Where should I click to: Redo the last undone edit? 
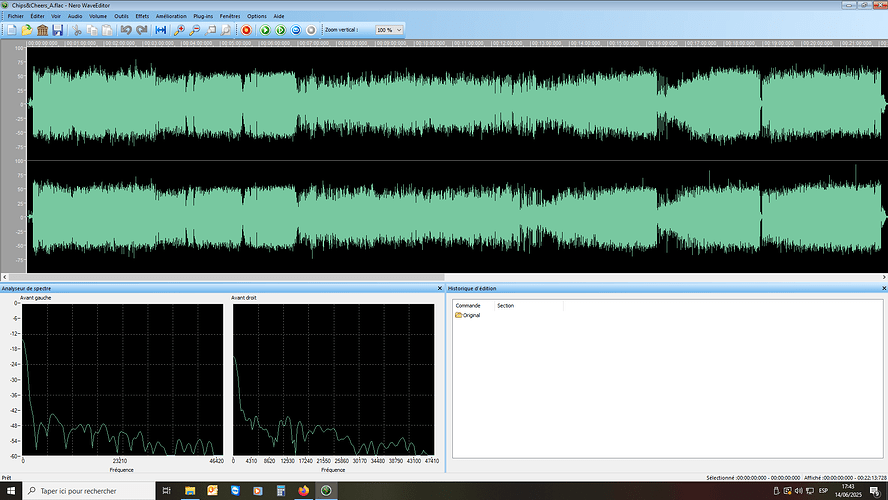pyautogui.click(x=142, y=30)
